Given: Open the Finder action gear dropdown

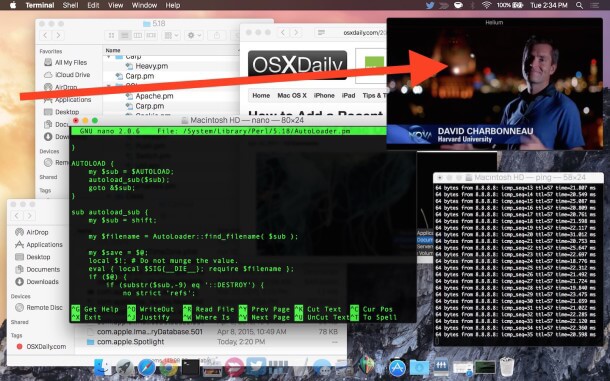Looking at the screenshot, I should pos(194,35).
